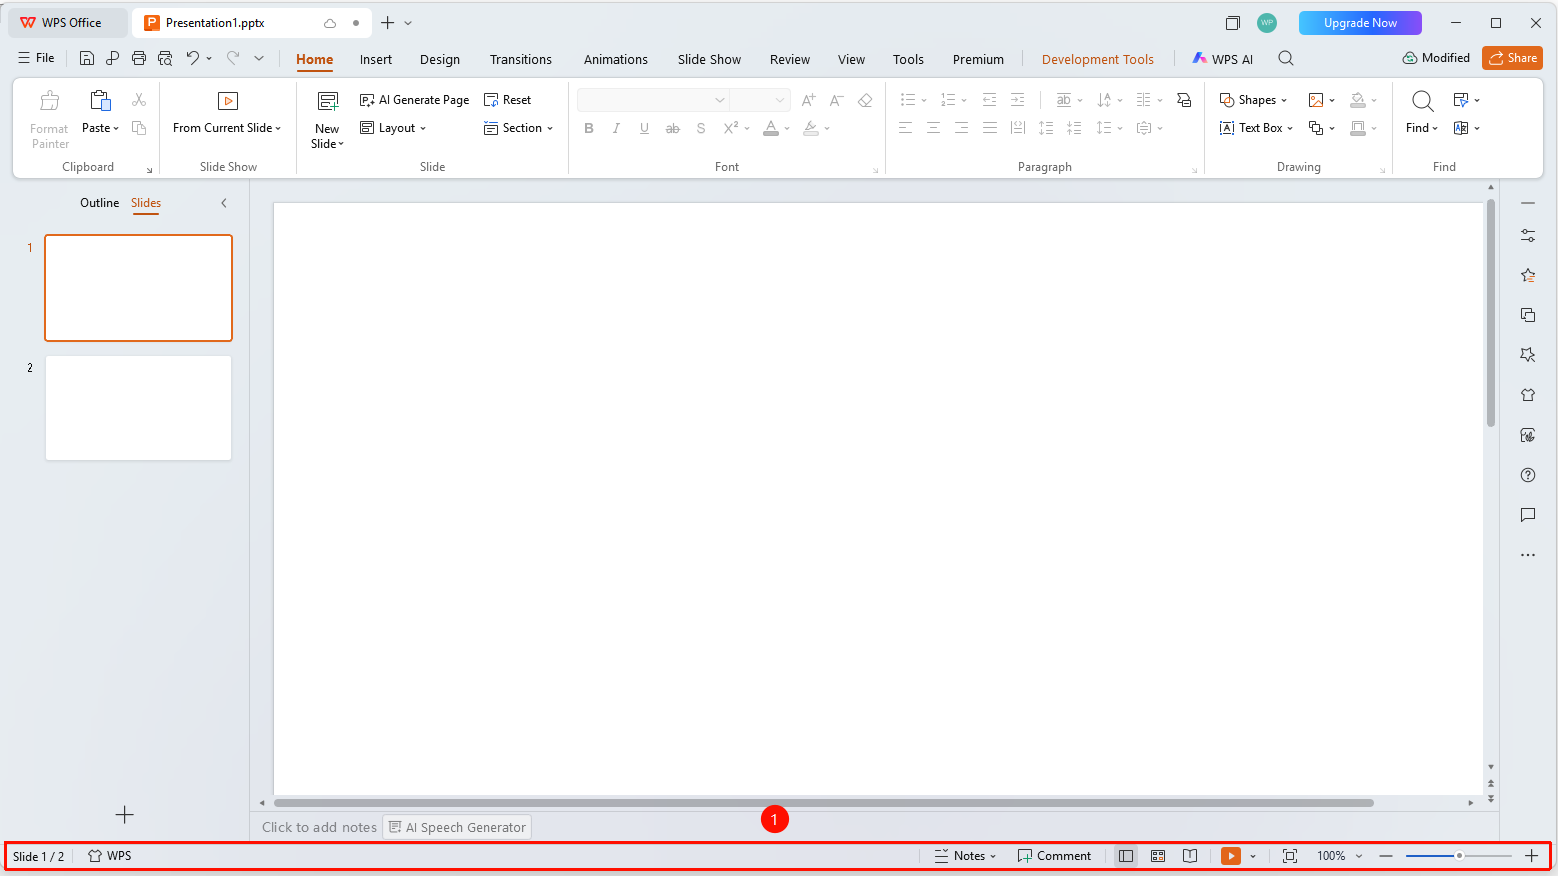Screen dimensions: 1558x876
Task: Select slide 2 thumbnail
Action: click(138, 408)
